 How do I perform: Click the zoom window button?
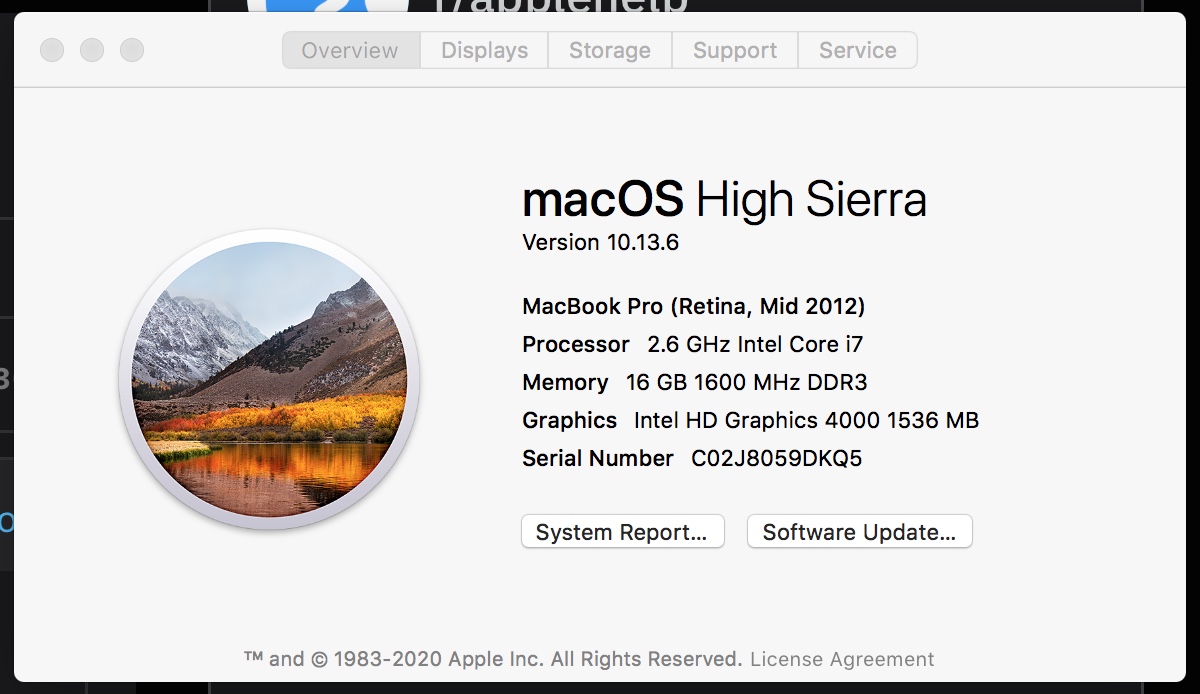pos(132,49)
